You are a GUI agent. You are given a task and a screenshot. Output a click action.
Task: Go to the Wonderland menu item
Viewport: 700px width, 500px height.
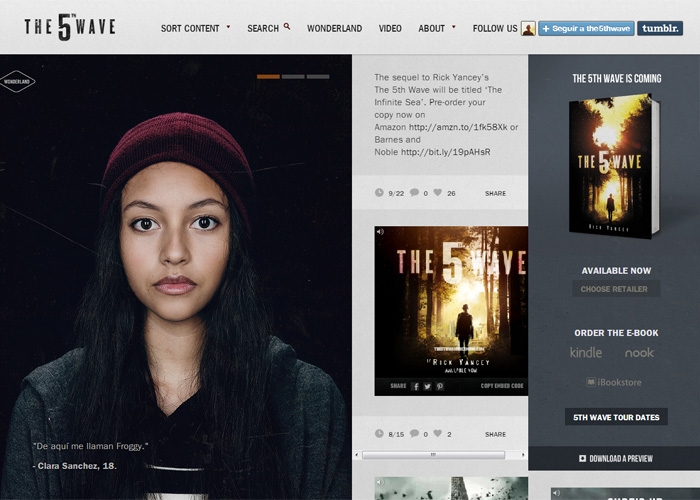(x=334, y=28)
